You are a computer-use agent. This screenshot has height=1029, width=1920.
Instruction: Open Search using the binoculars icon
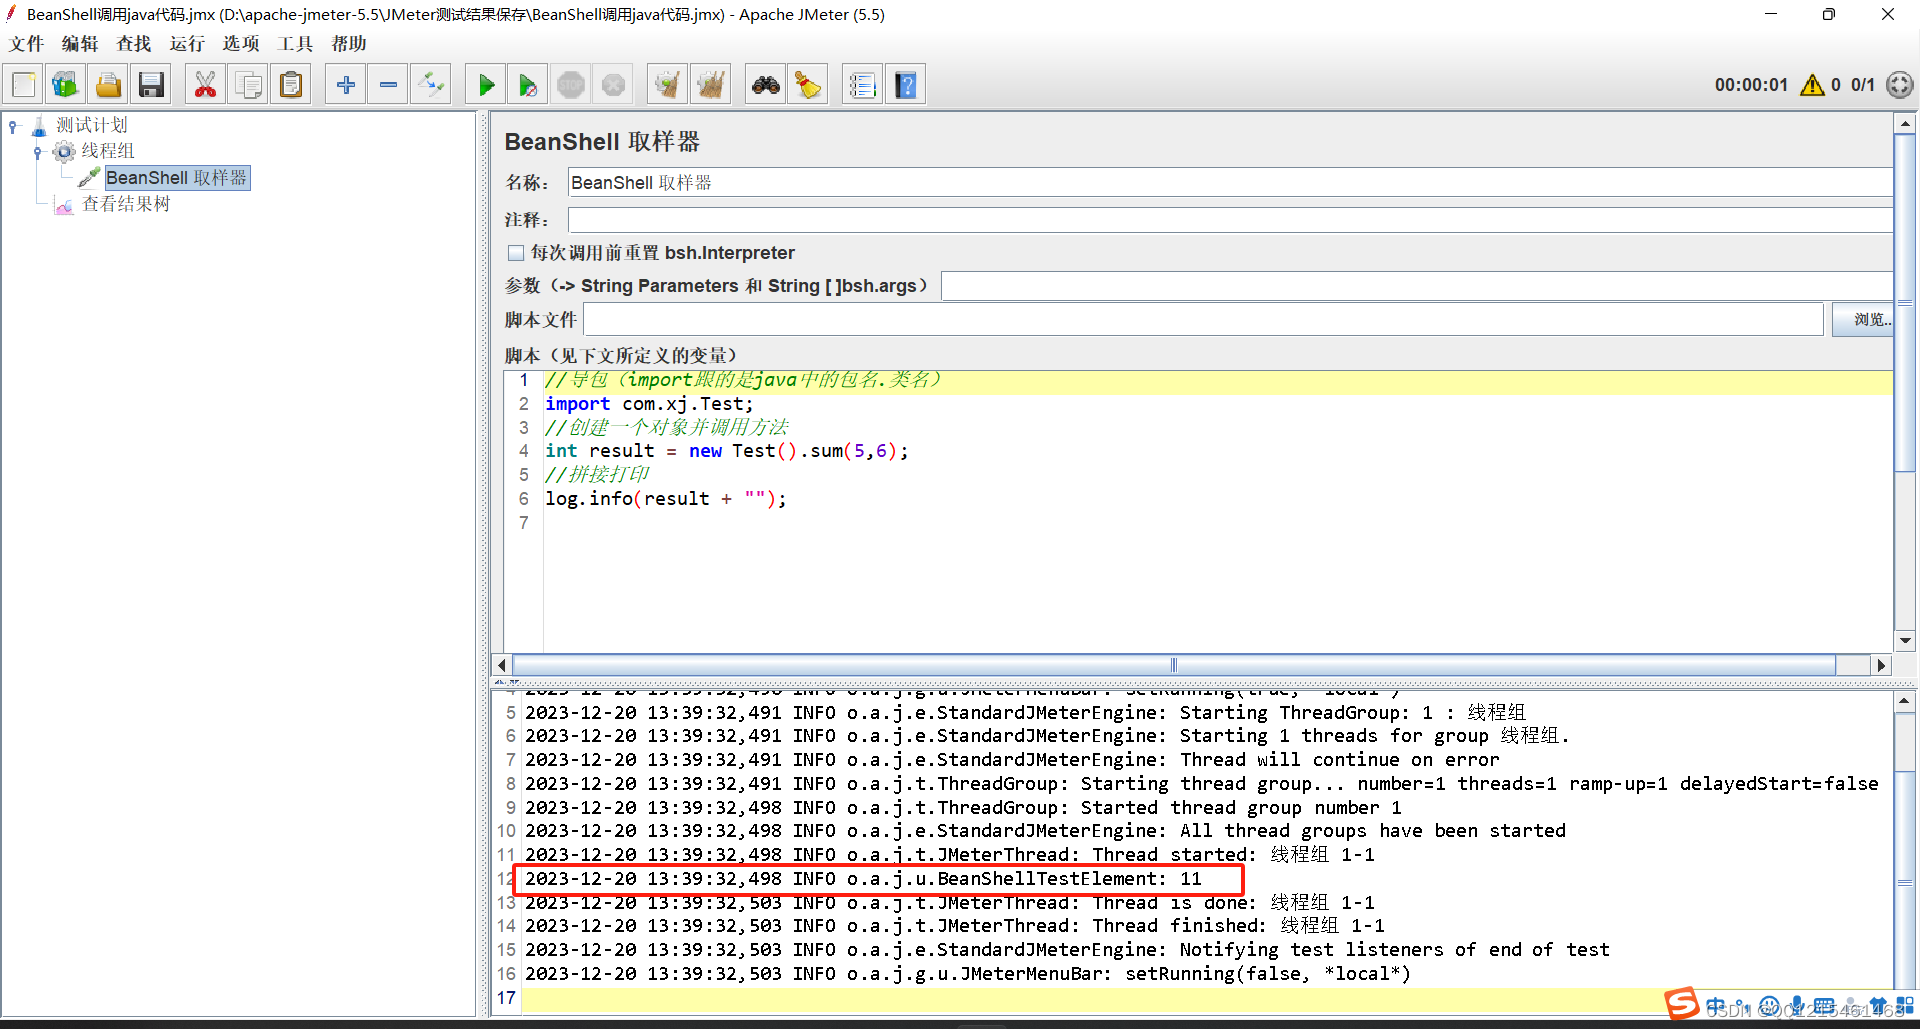click(766, 85)
